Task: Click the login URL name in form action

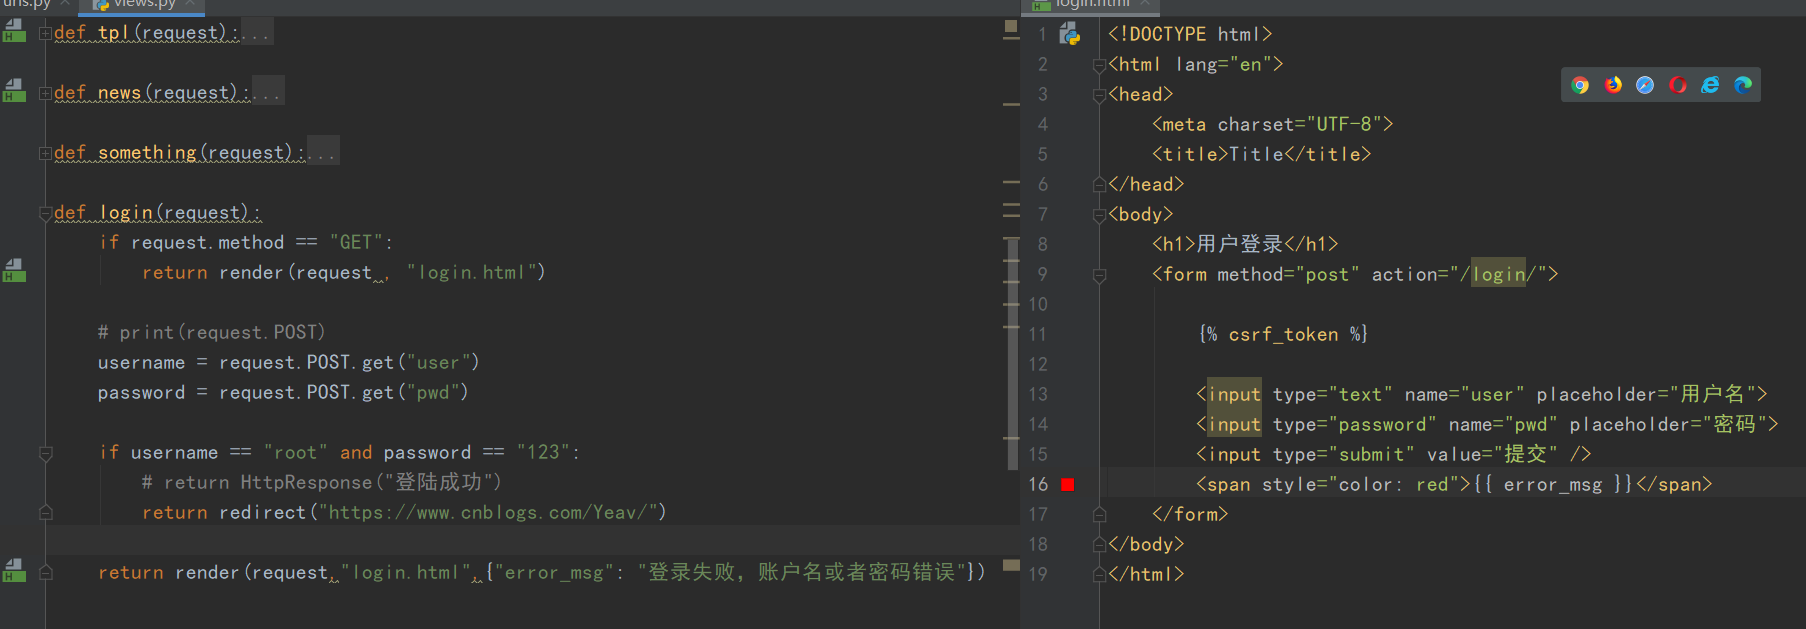Action: 1498,274
